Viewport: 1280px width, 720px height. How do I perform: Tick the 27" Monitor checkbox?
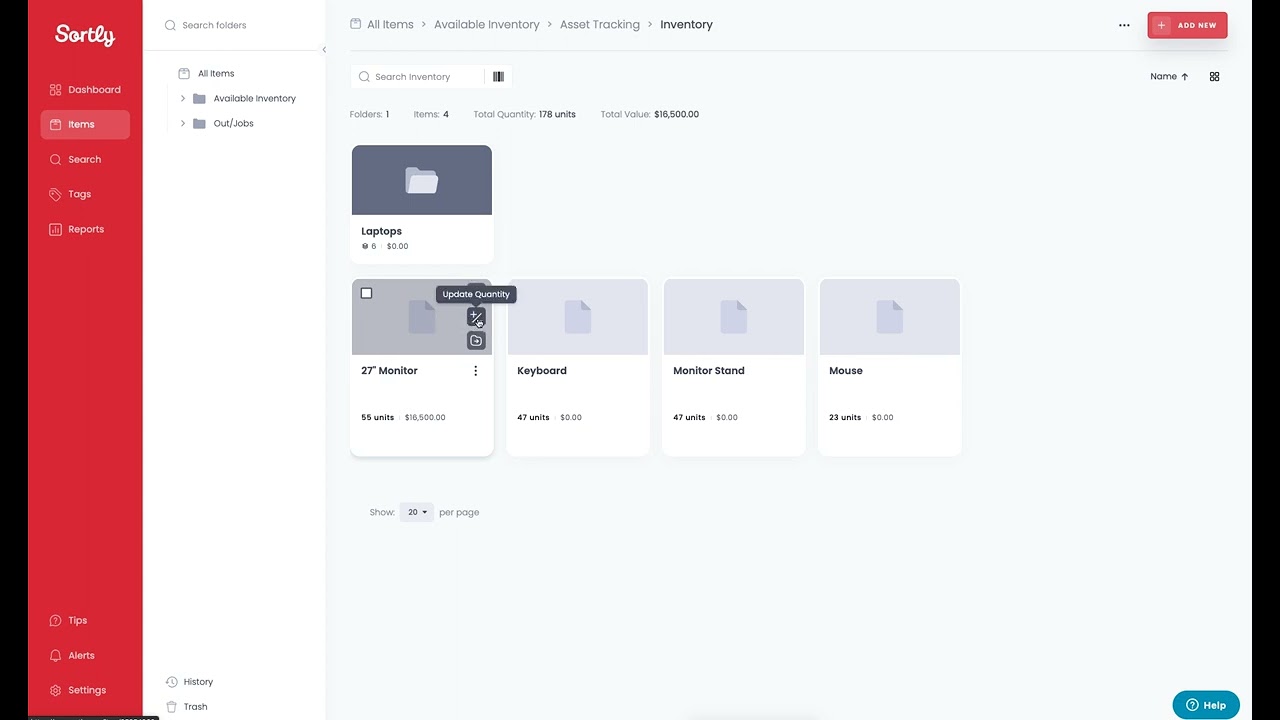[366, 293]
